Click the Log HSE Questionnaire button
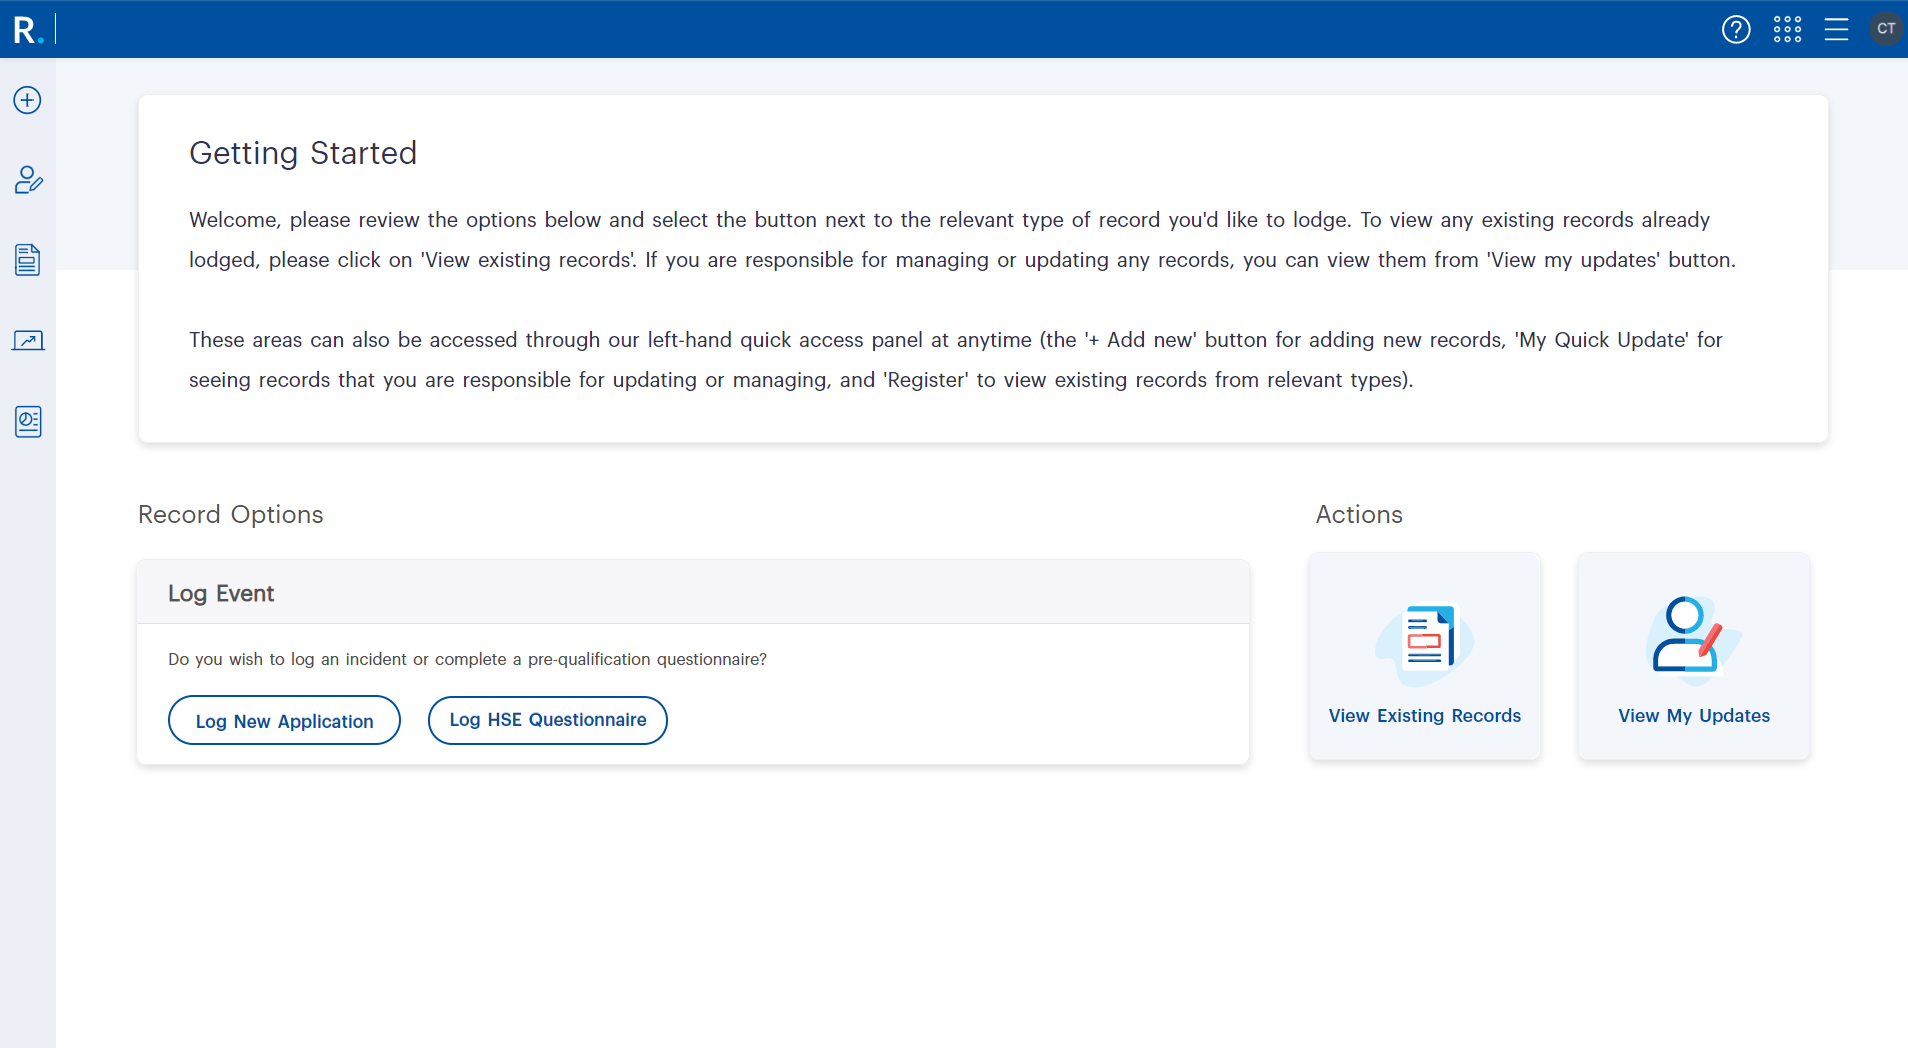The image size is (1908, 1048). coord(548,720)
